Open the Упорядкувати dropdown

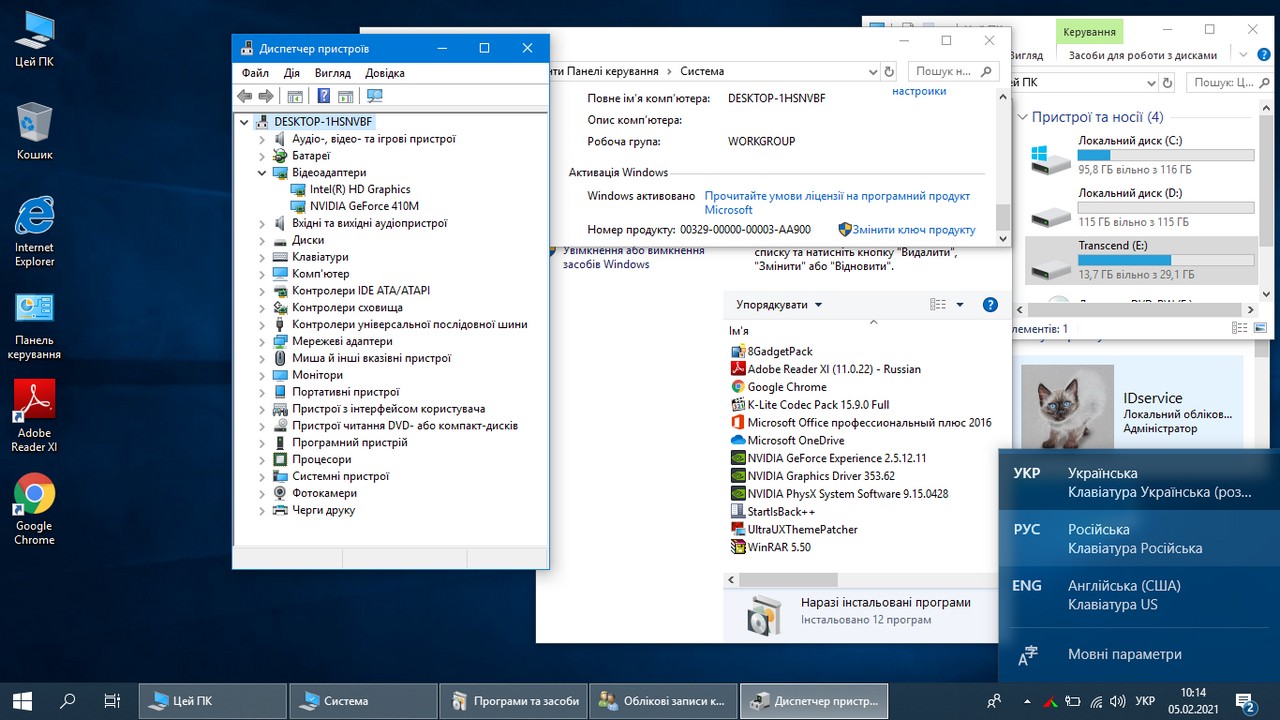pyautogui.click(x=779, y=305)
